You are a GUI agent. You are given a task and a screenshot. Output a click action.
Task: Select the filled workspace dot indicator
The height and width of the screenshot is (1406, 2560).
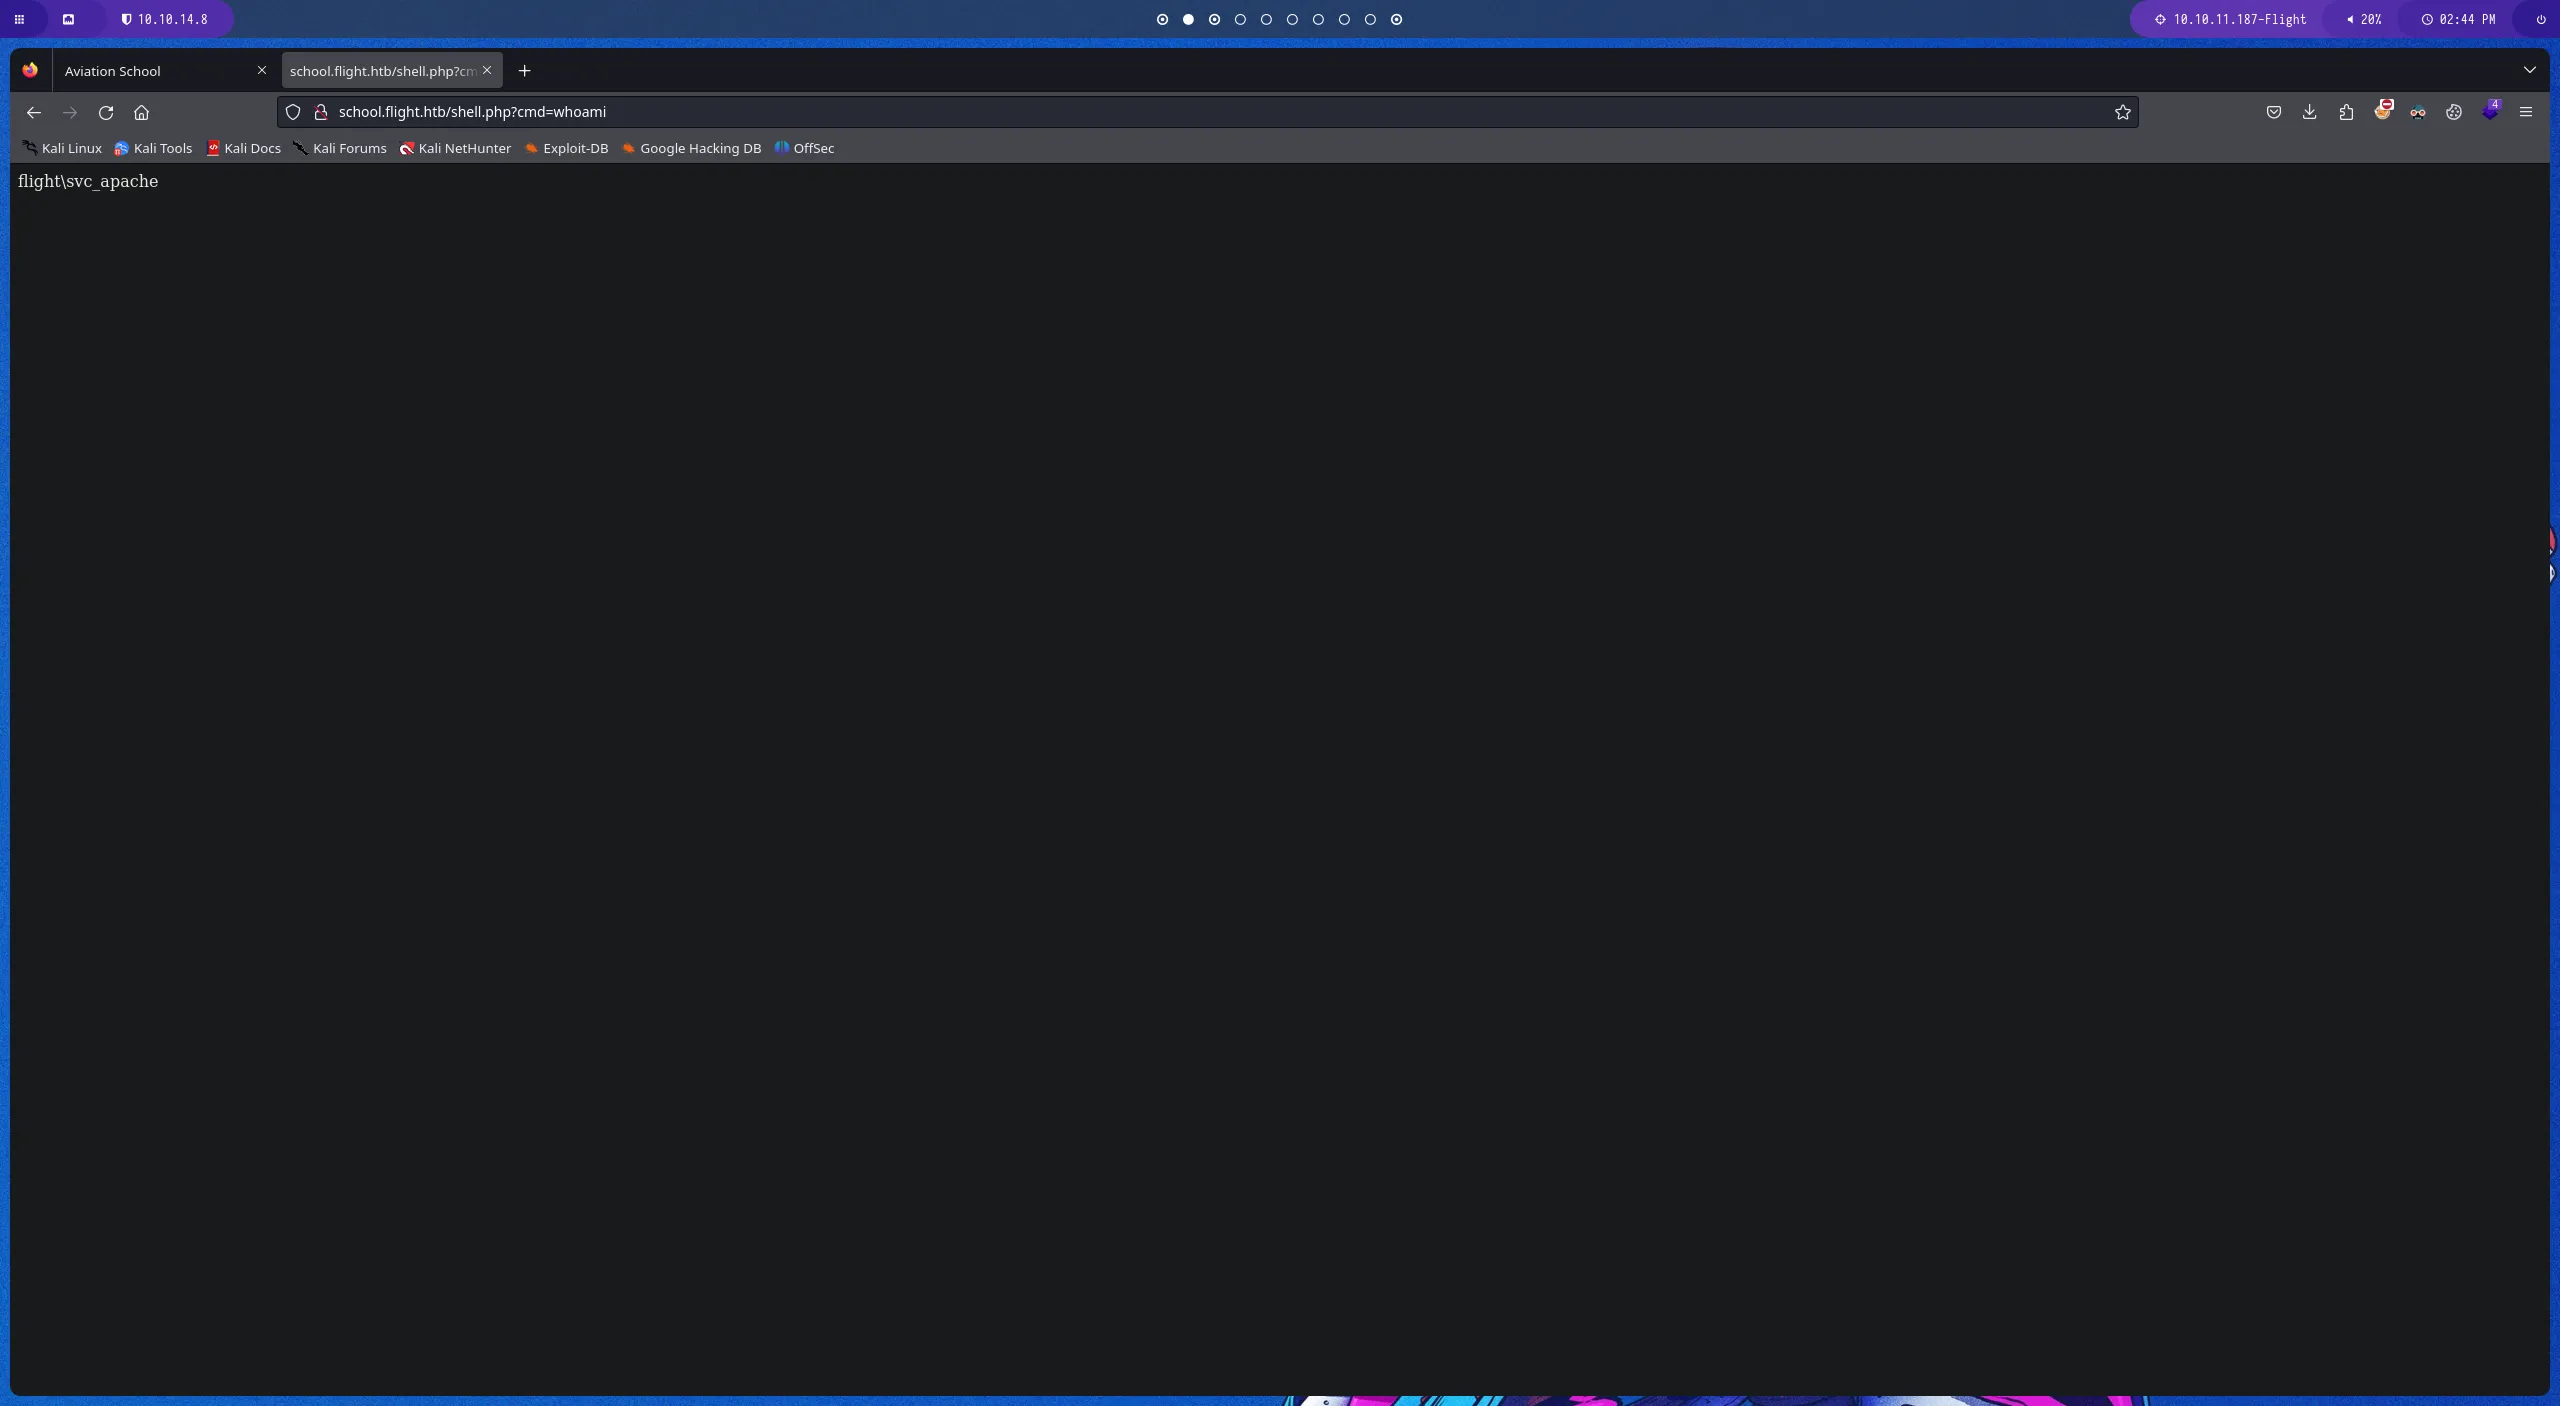coord(1188,19)
